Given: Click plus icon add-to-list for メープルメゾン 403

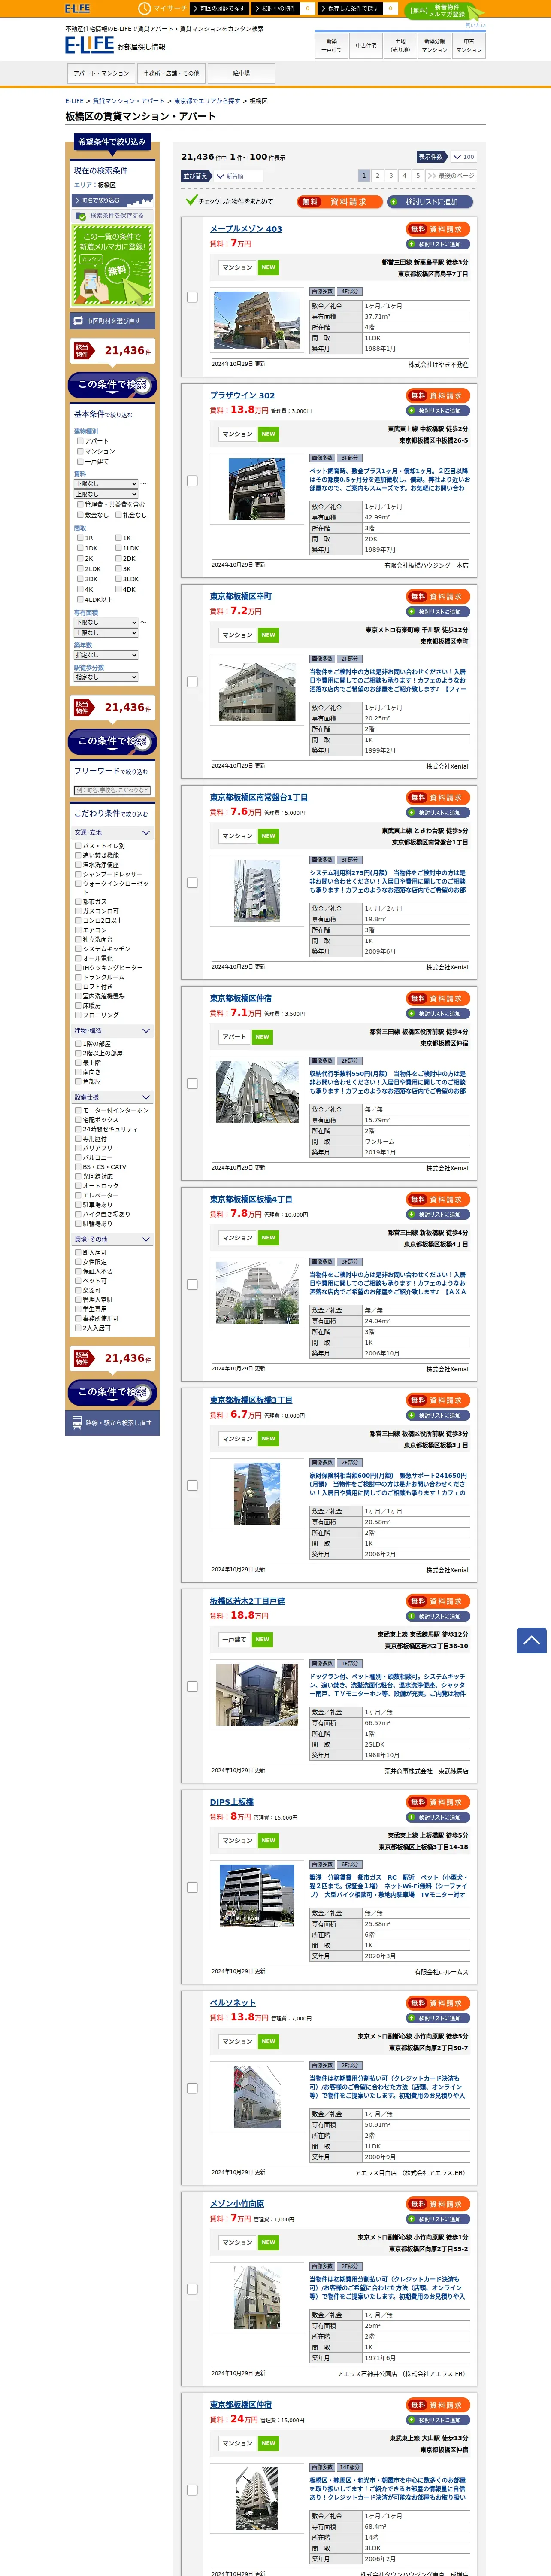Looking at the screenshot, I should tap(438, 244).
